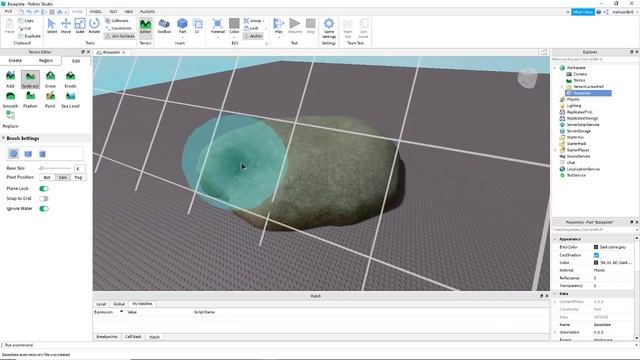
Task: Collapse the Brush Settings section
Action: (x=3, y=138)
